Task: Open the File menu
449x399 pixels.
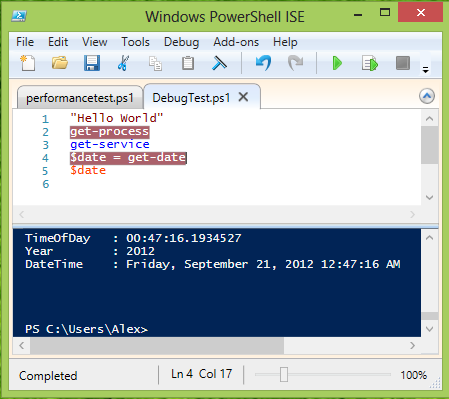Action: point(25,42)
